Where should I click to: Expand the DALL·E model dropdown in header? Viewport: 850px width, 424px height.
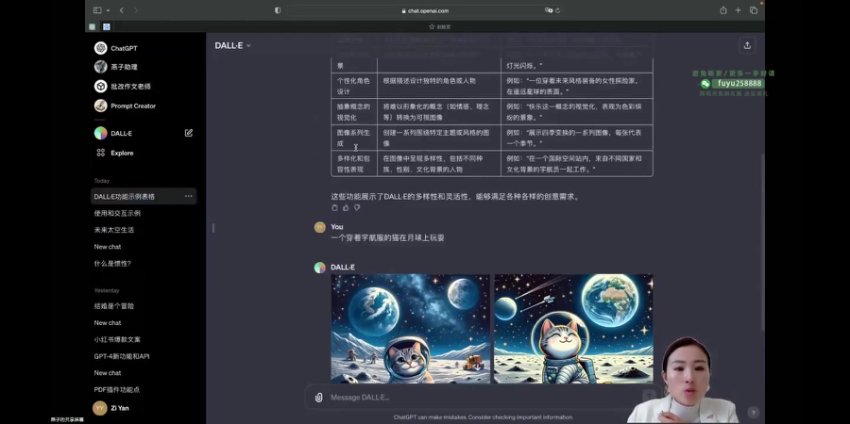232,45
